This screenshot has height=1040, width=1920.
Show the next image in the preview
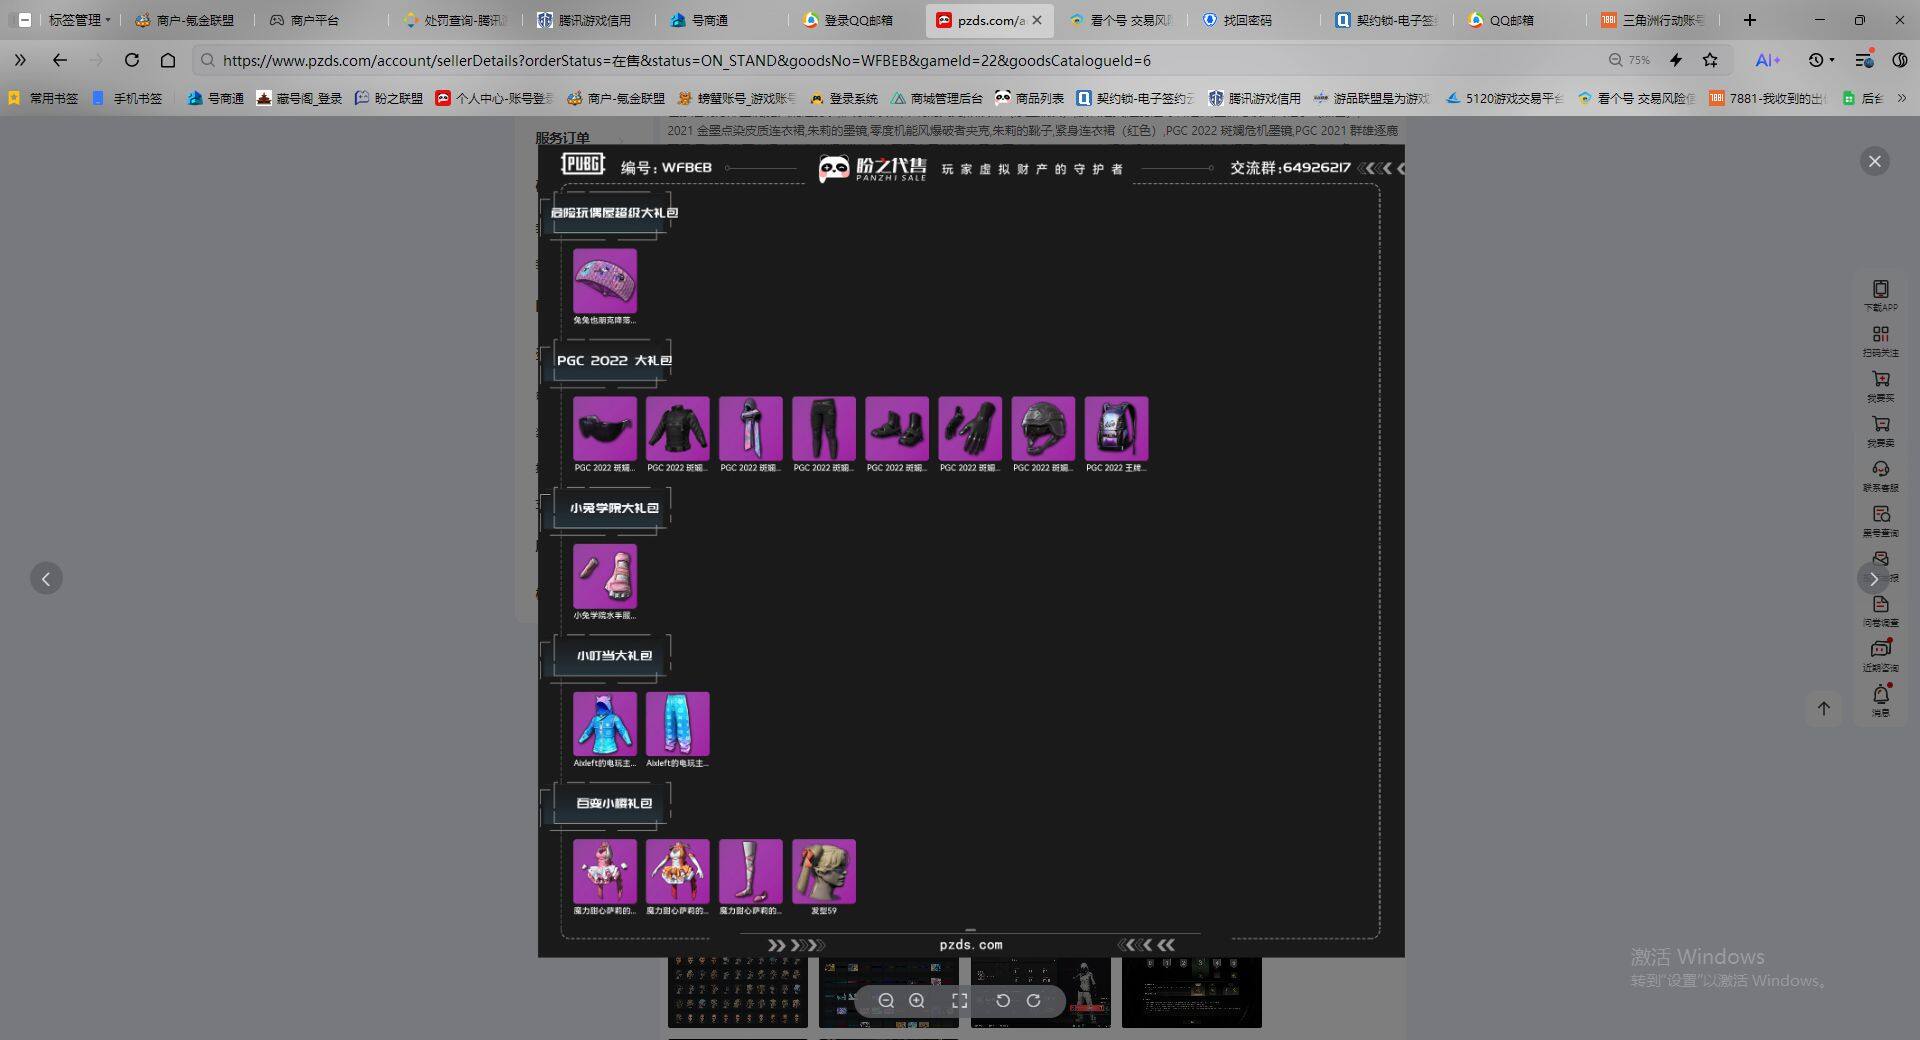click(x=1873, y=578)
